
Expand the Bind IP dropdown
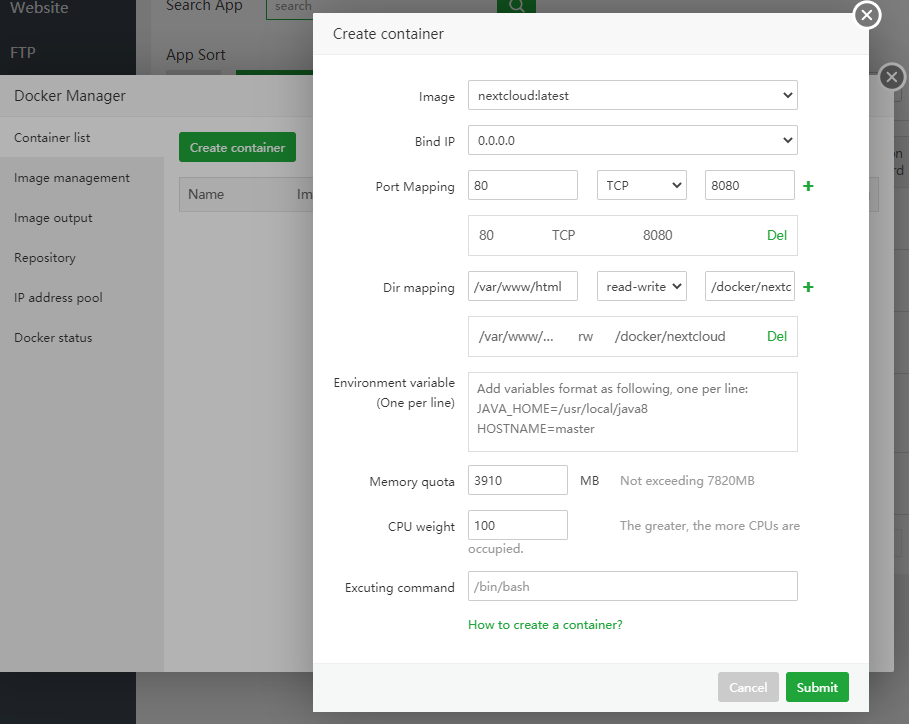632,141
